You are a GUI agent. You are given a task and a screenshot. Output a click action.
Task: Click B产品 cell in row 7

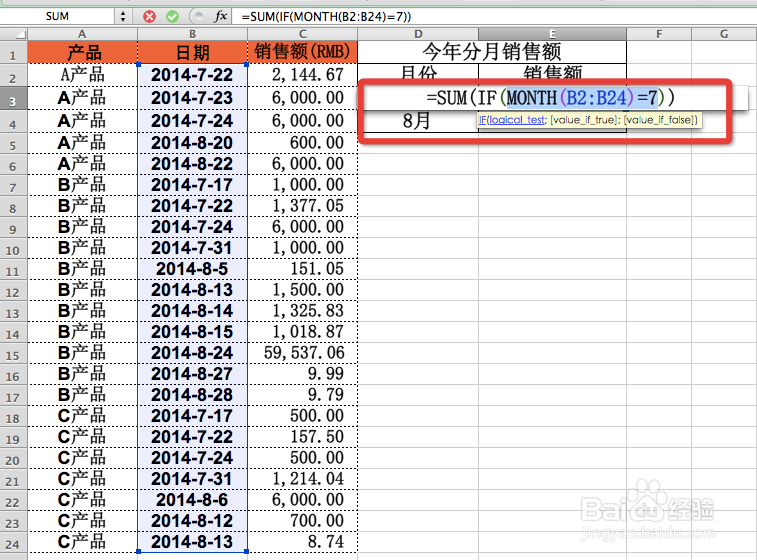click(x=83, y=185)
